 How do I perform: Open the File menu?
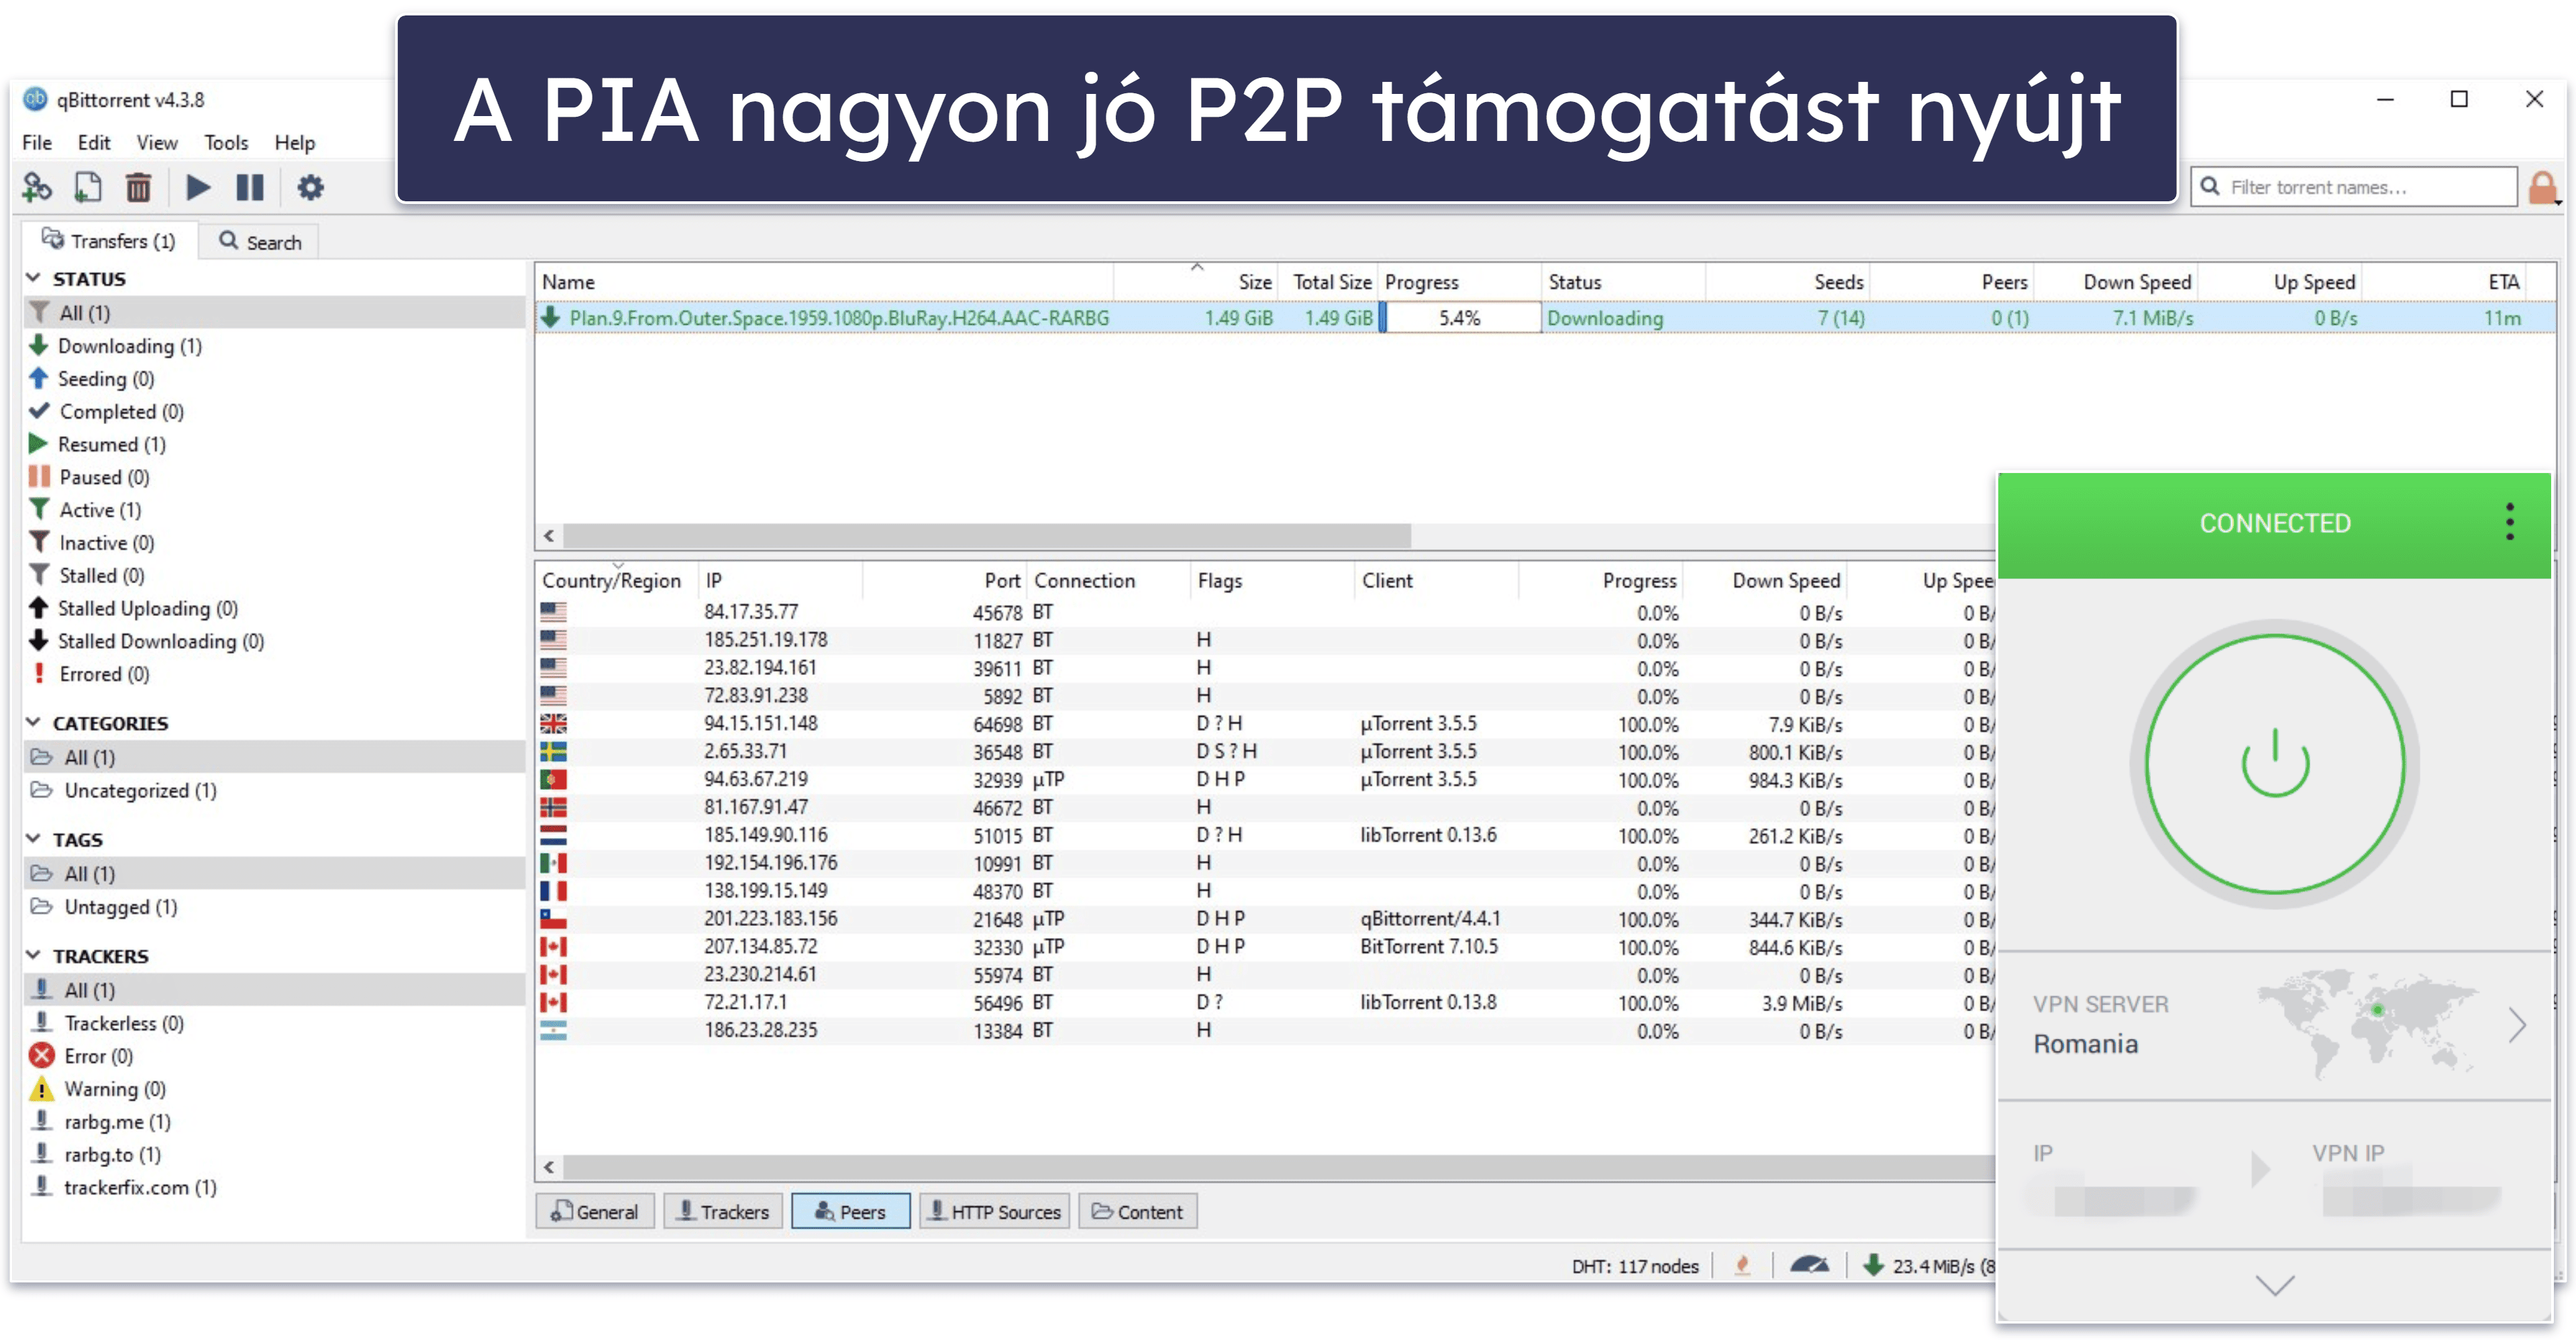37,142
